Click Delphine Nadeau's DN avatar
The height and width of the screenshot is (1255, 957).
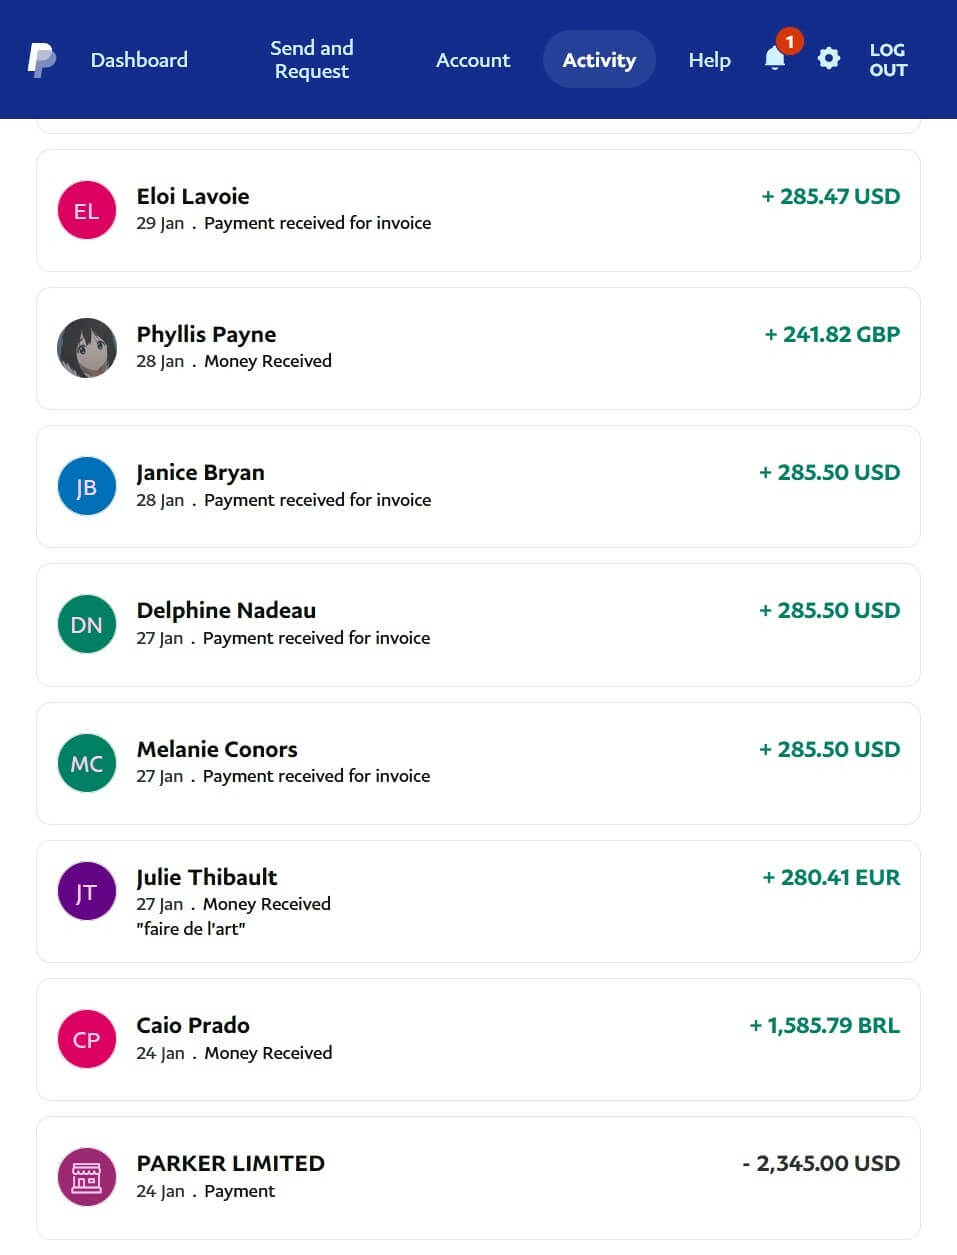point(87,624)
